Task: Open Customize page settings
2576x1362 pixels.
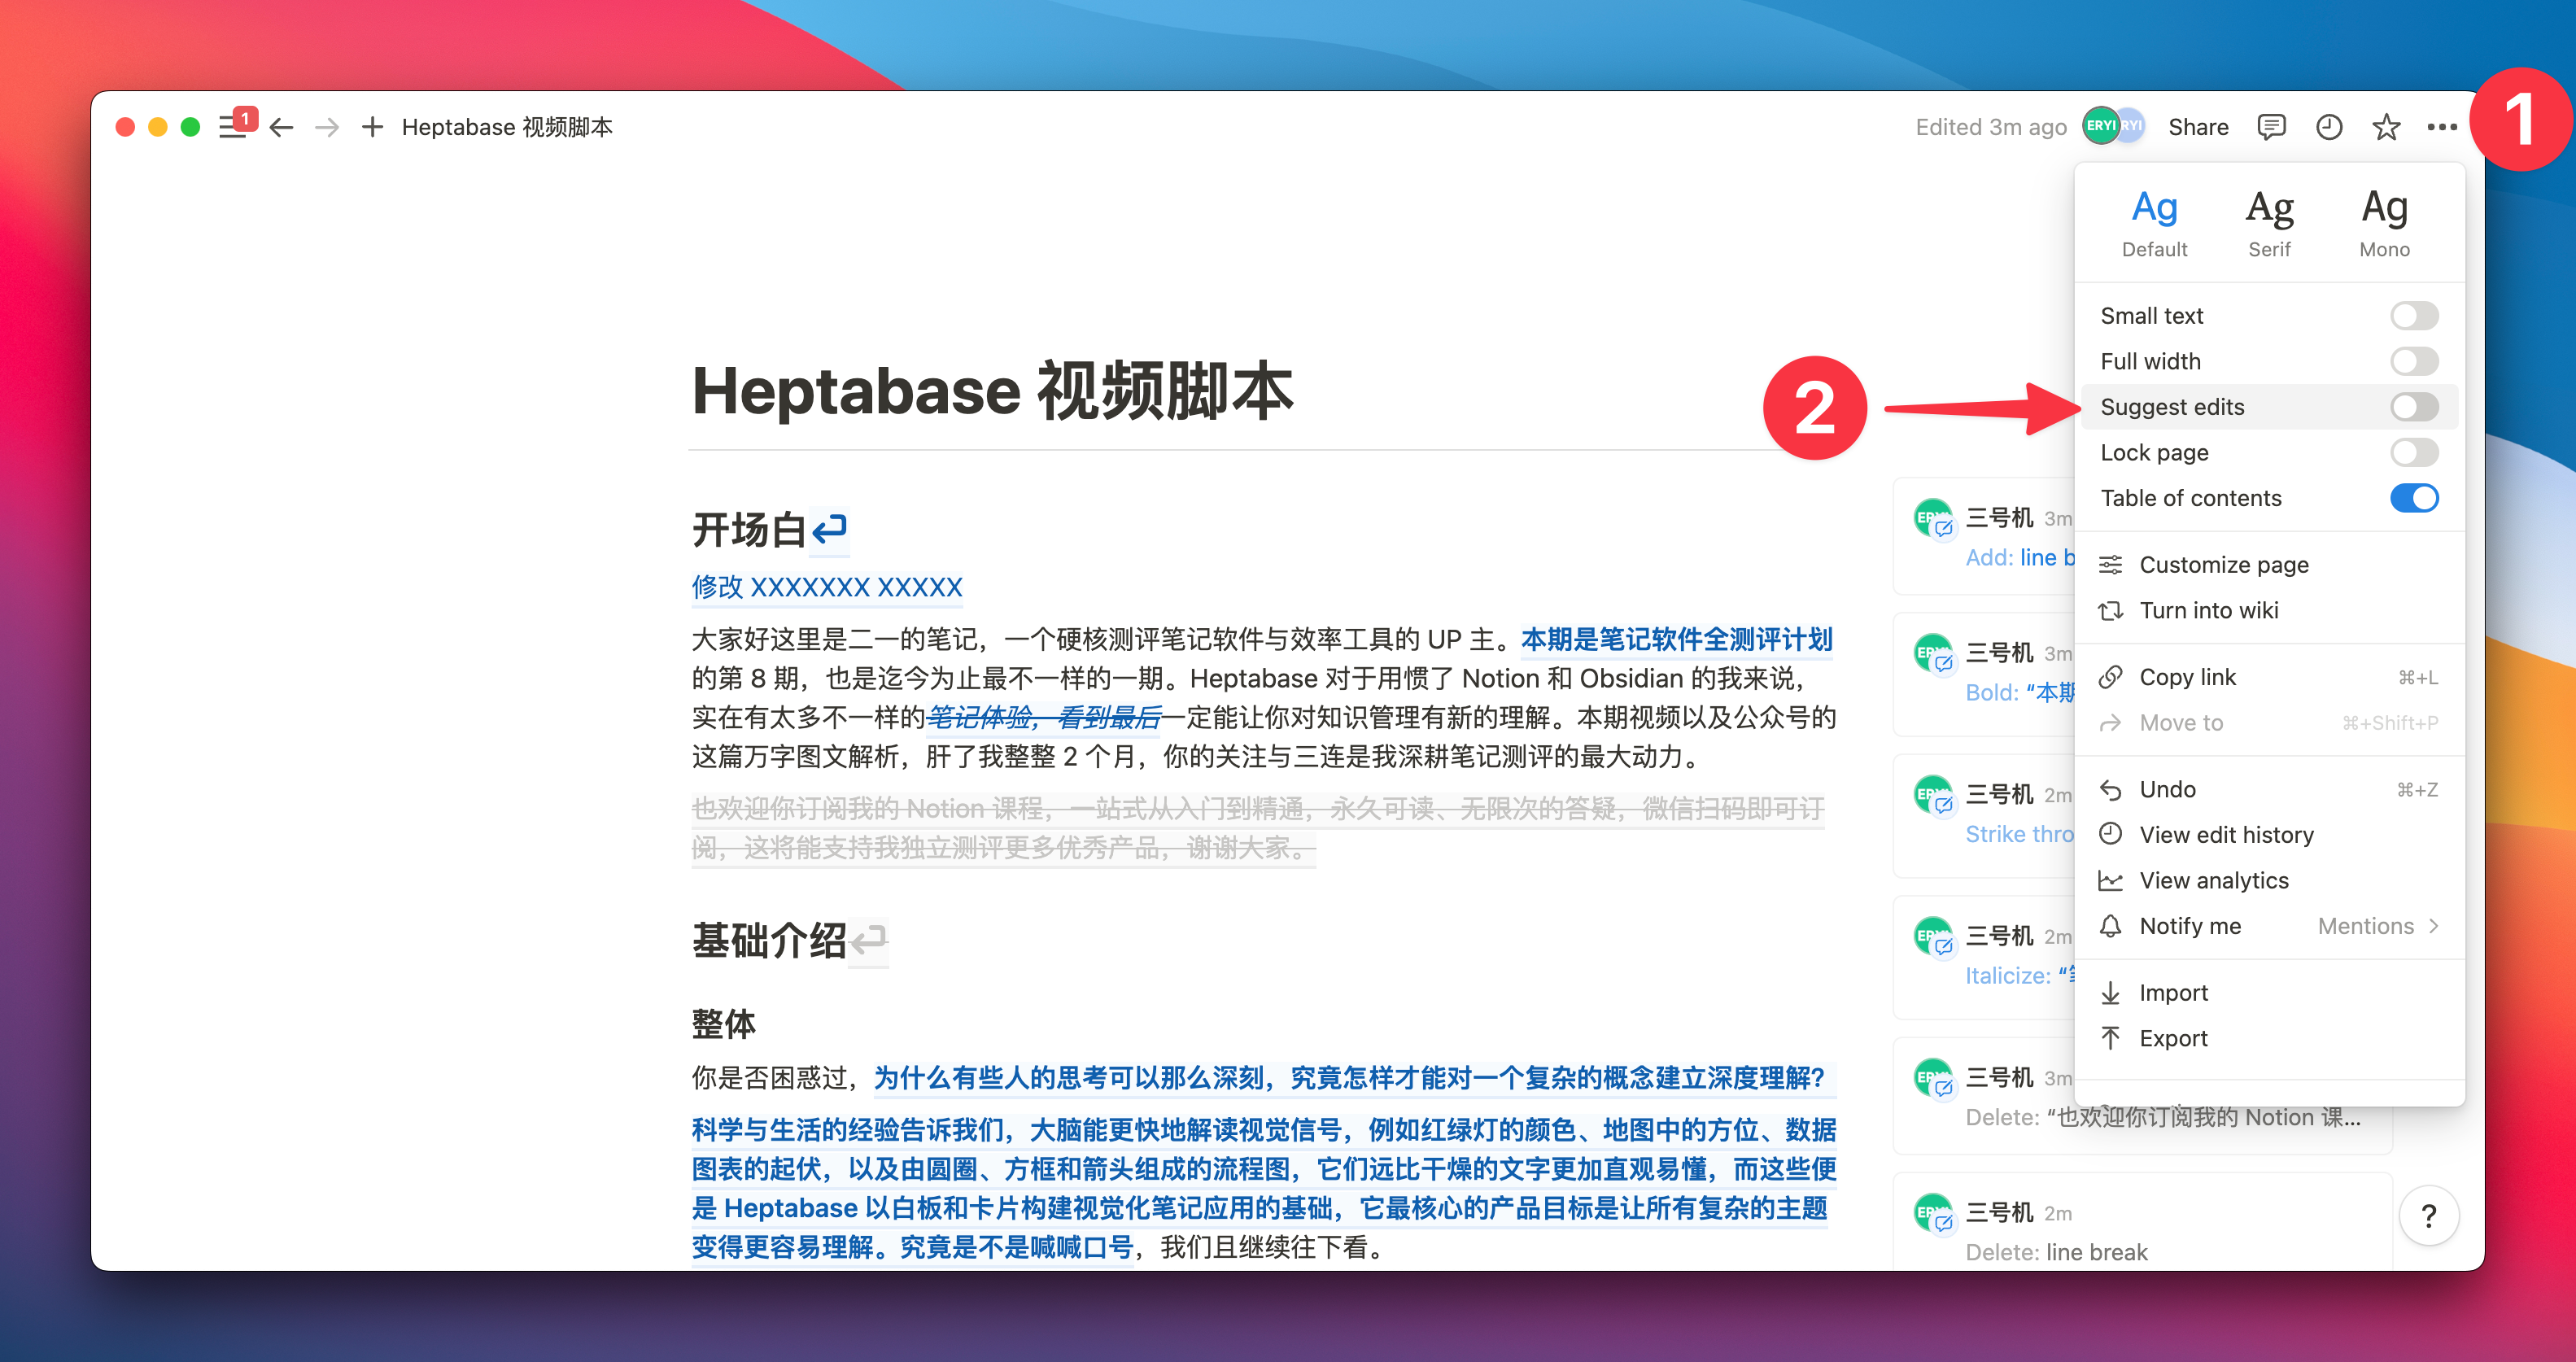Action: tap(2224, 564)
